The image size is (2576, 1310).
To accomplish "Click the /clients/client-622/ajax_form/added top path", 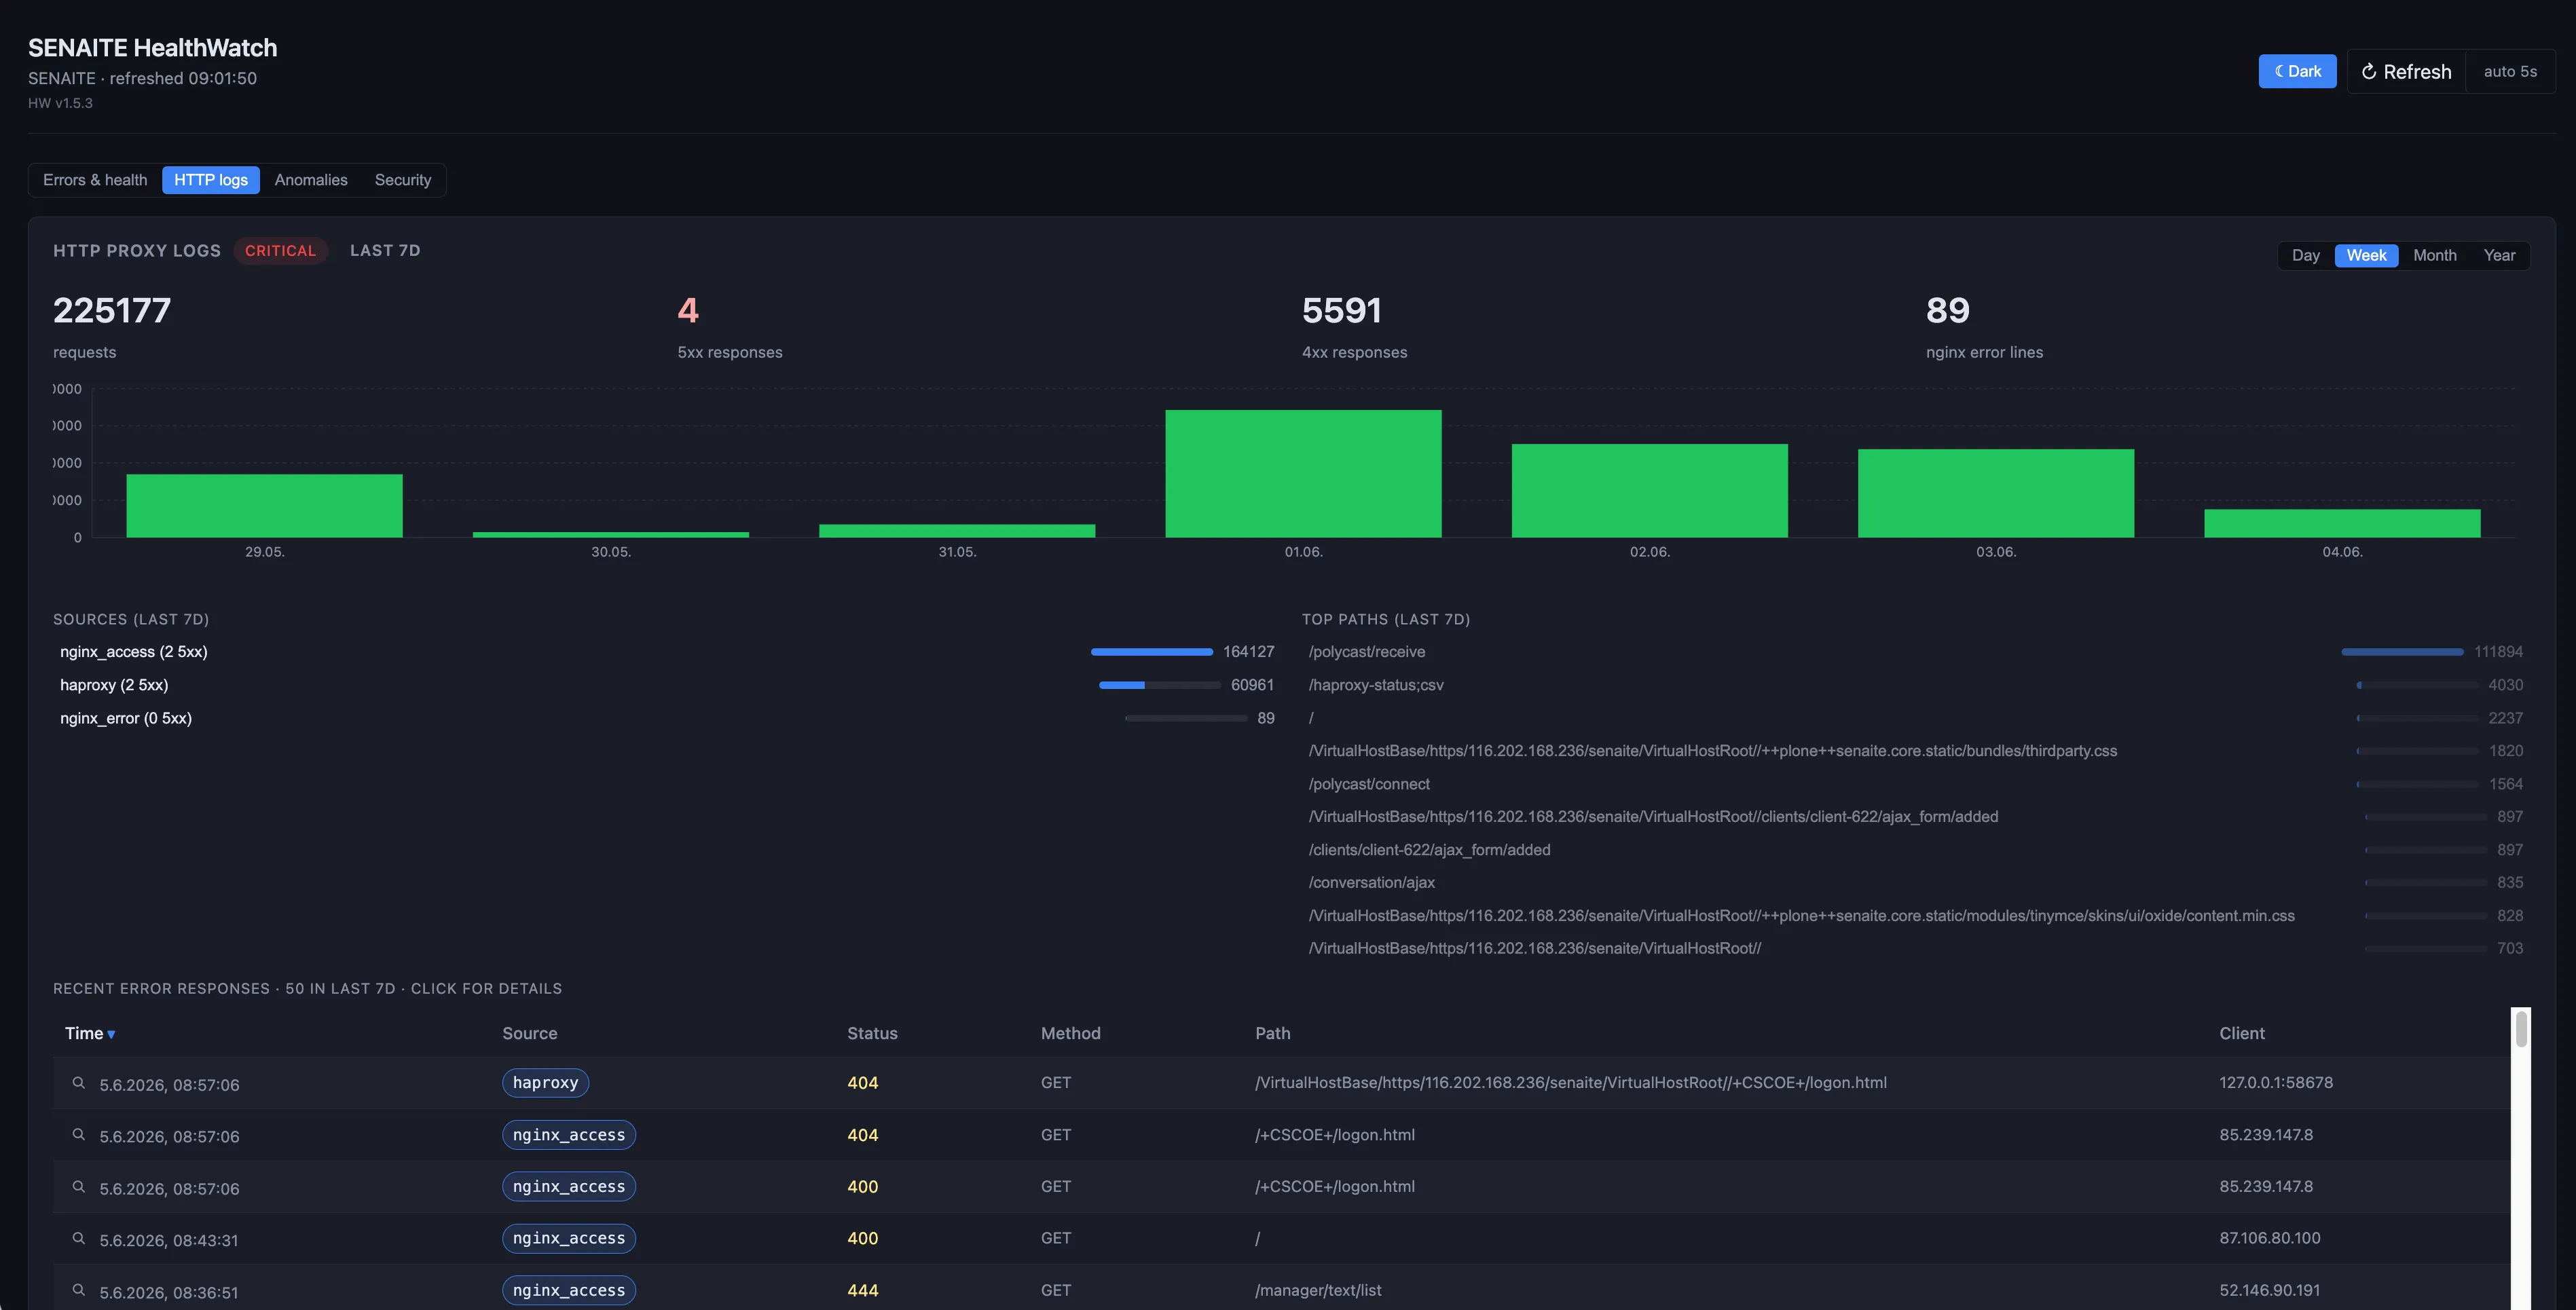I will (x=1430, y=850).
